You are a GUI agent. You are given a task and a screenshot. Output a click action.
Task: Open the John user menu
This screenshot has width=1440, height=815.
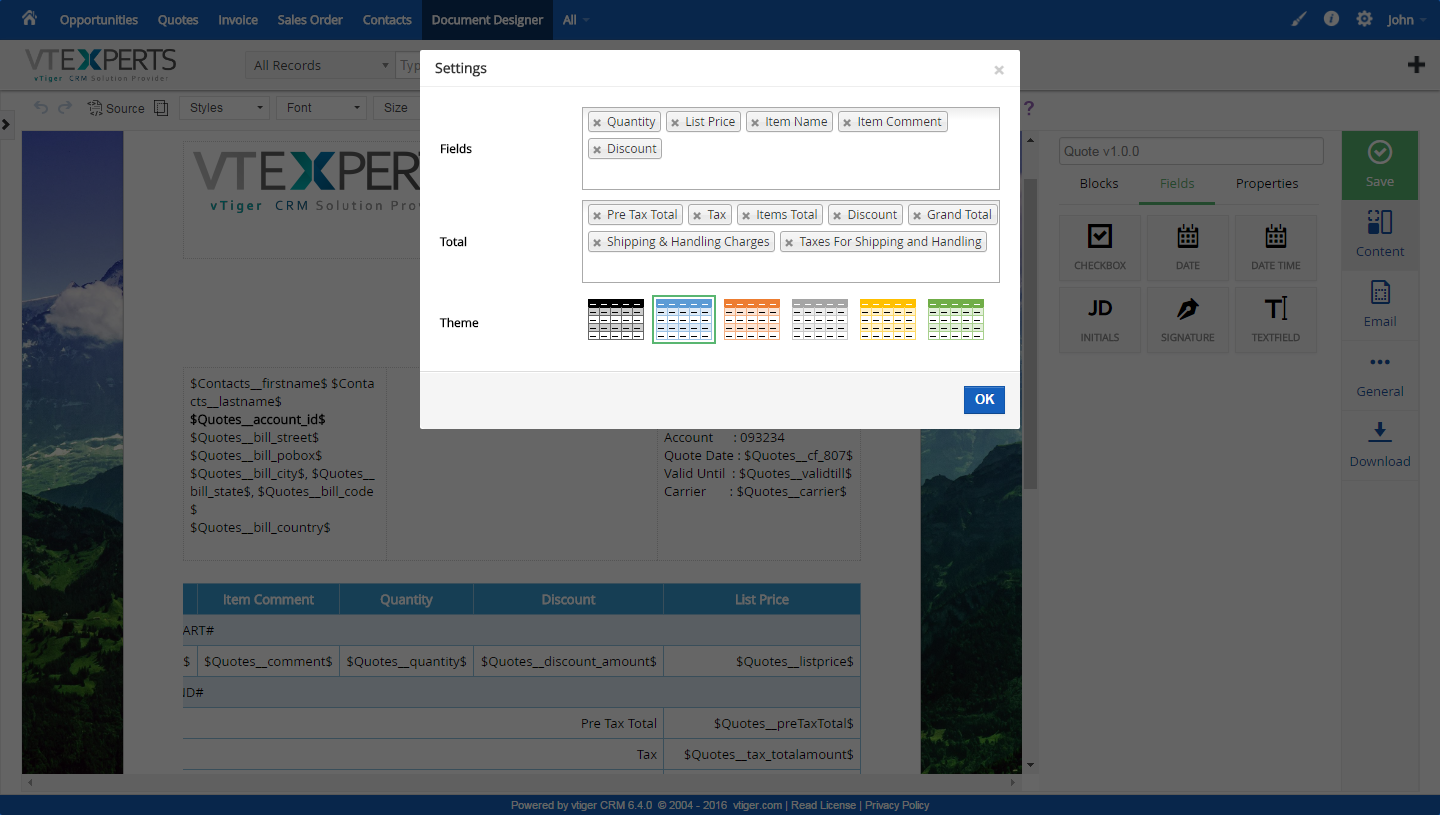tap(1408, 20)
